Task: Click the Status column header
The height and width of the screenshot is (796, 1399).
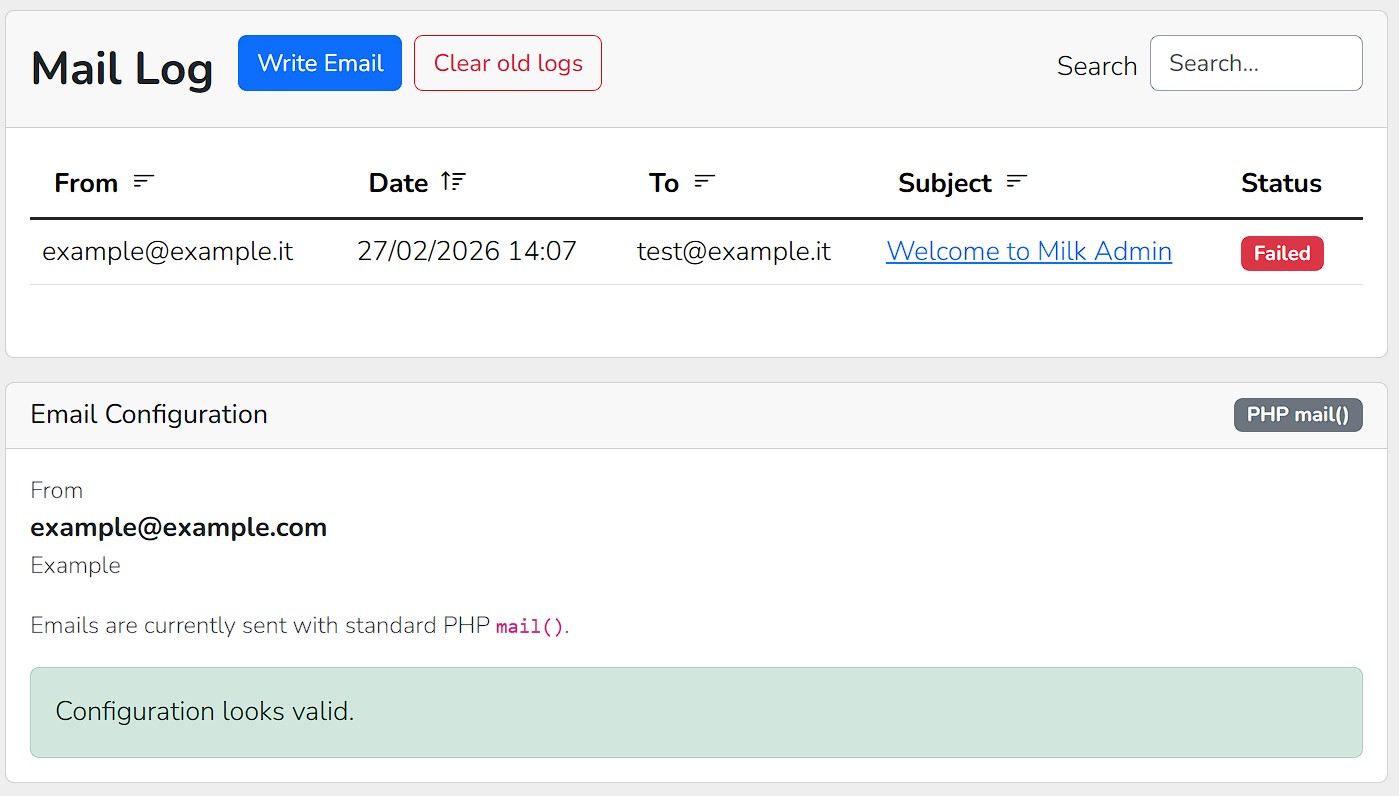Action: click(1281, 183)
